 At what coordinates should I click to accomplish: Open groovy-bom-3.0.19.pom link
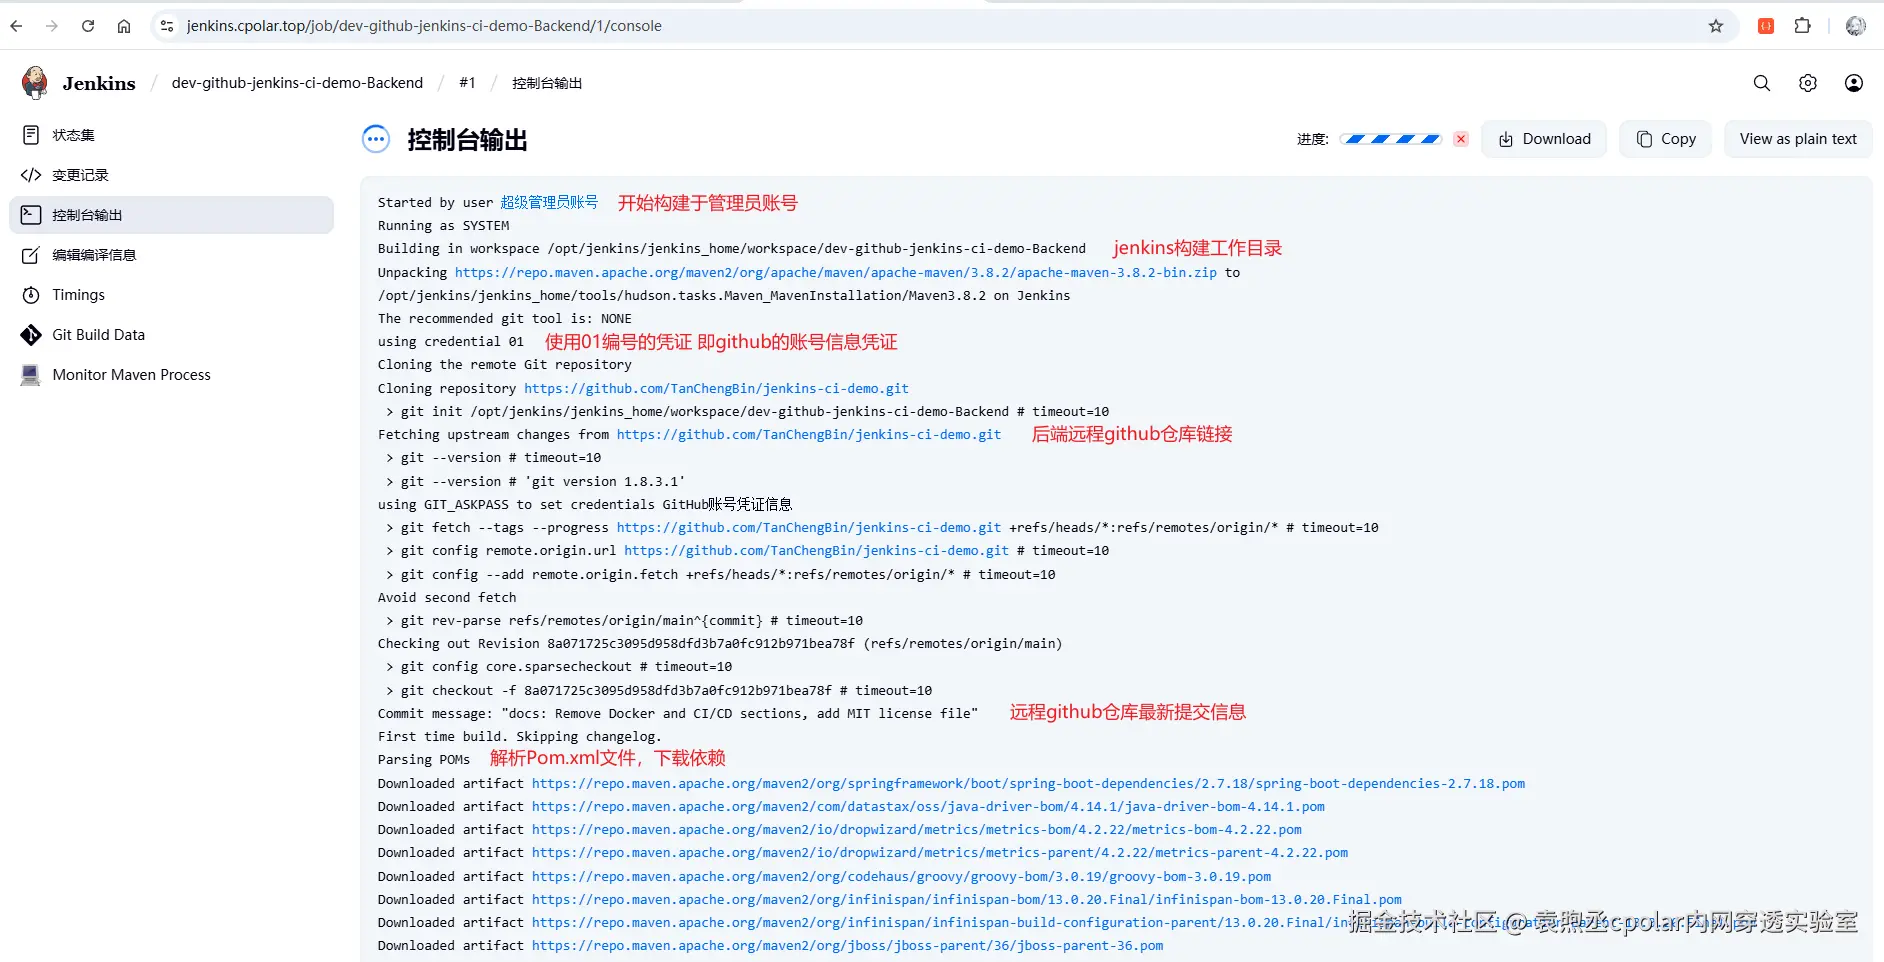tap(901, 876)
